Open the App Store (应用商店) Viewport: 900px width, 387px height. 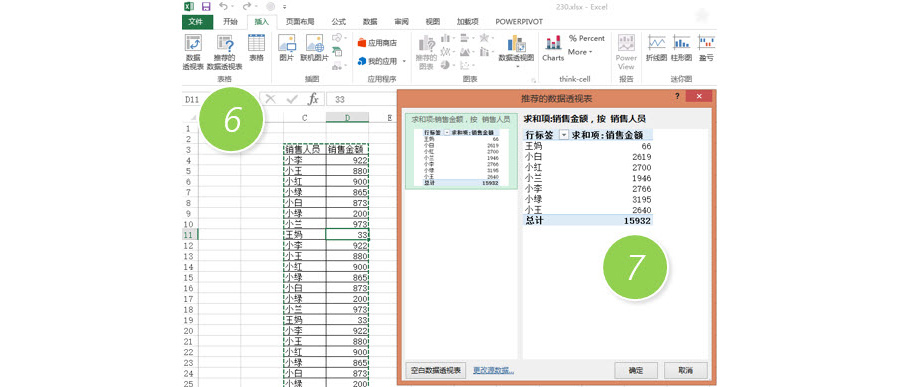click(x=377, y=42)
